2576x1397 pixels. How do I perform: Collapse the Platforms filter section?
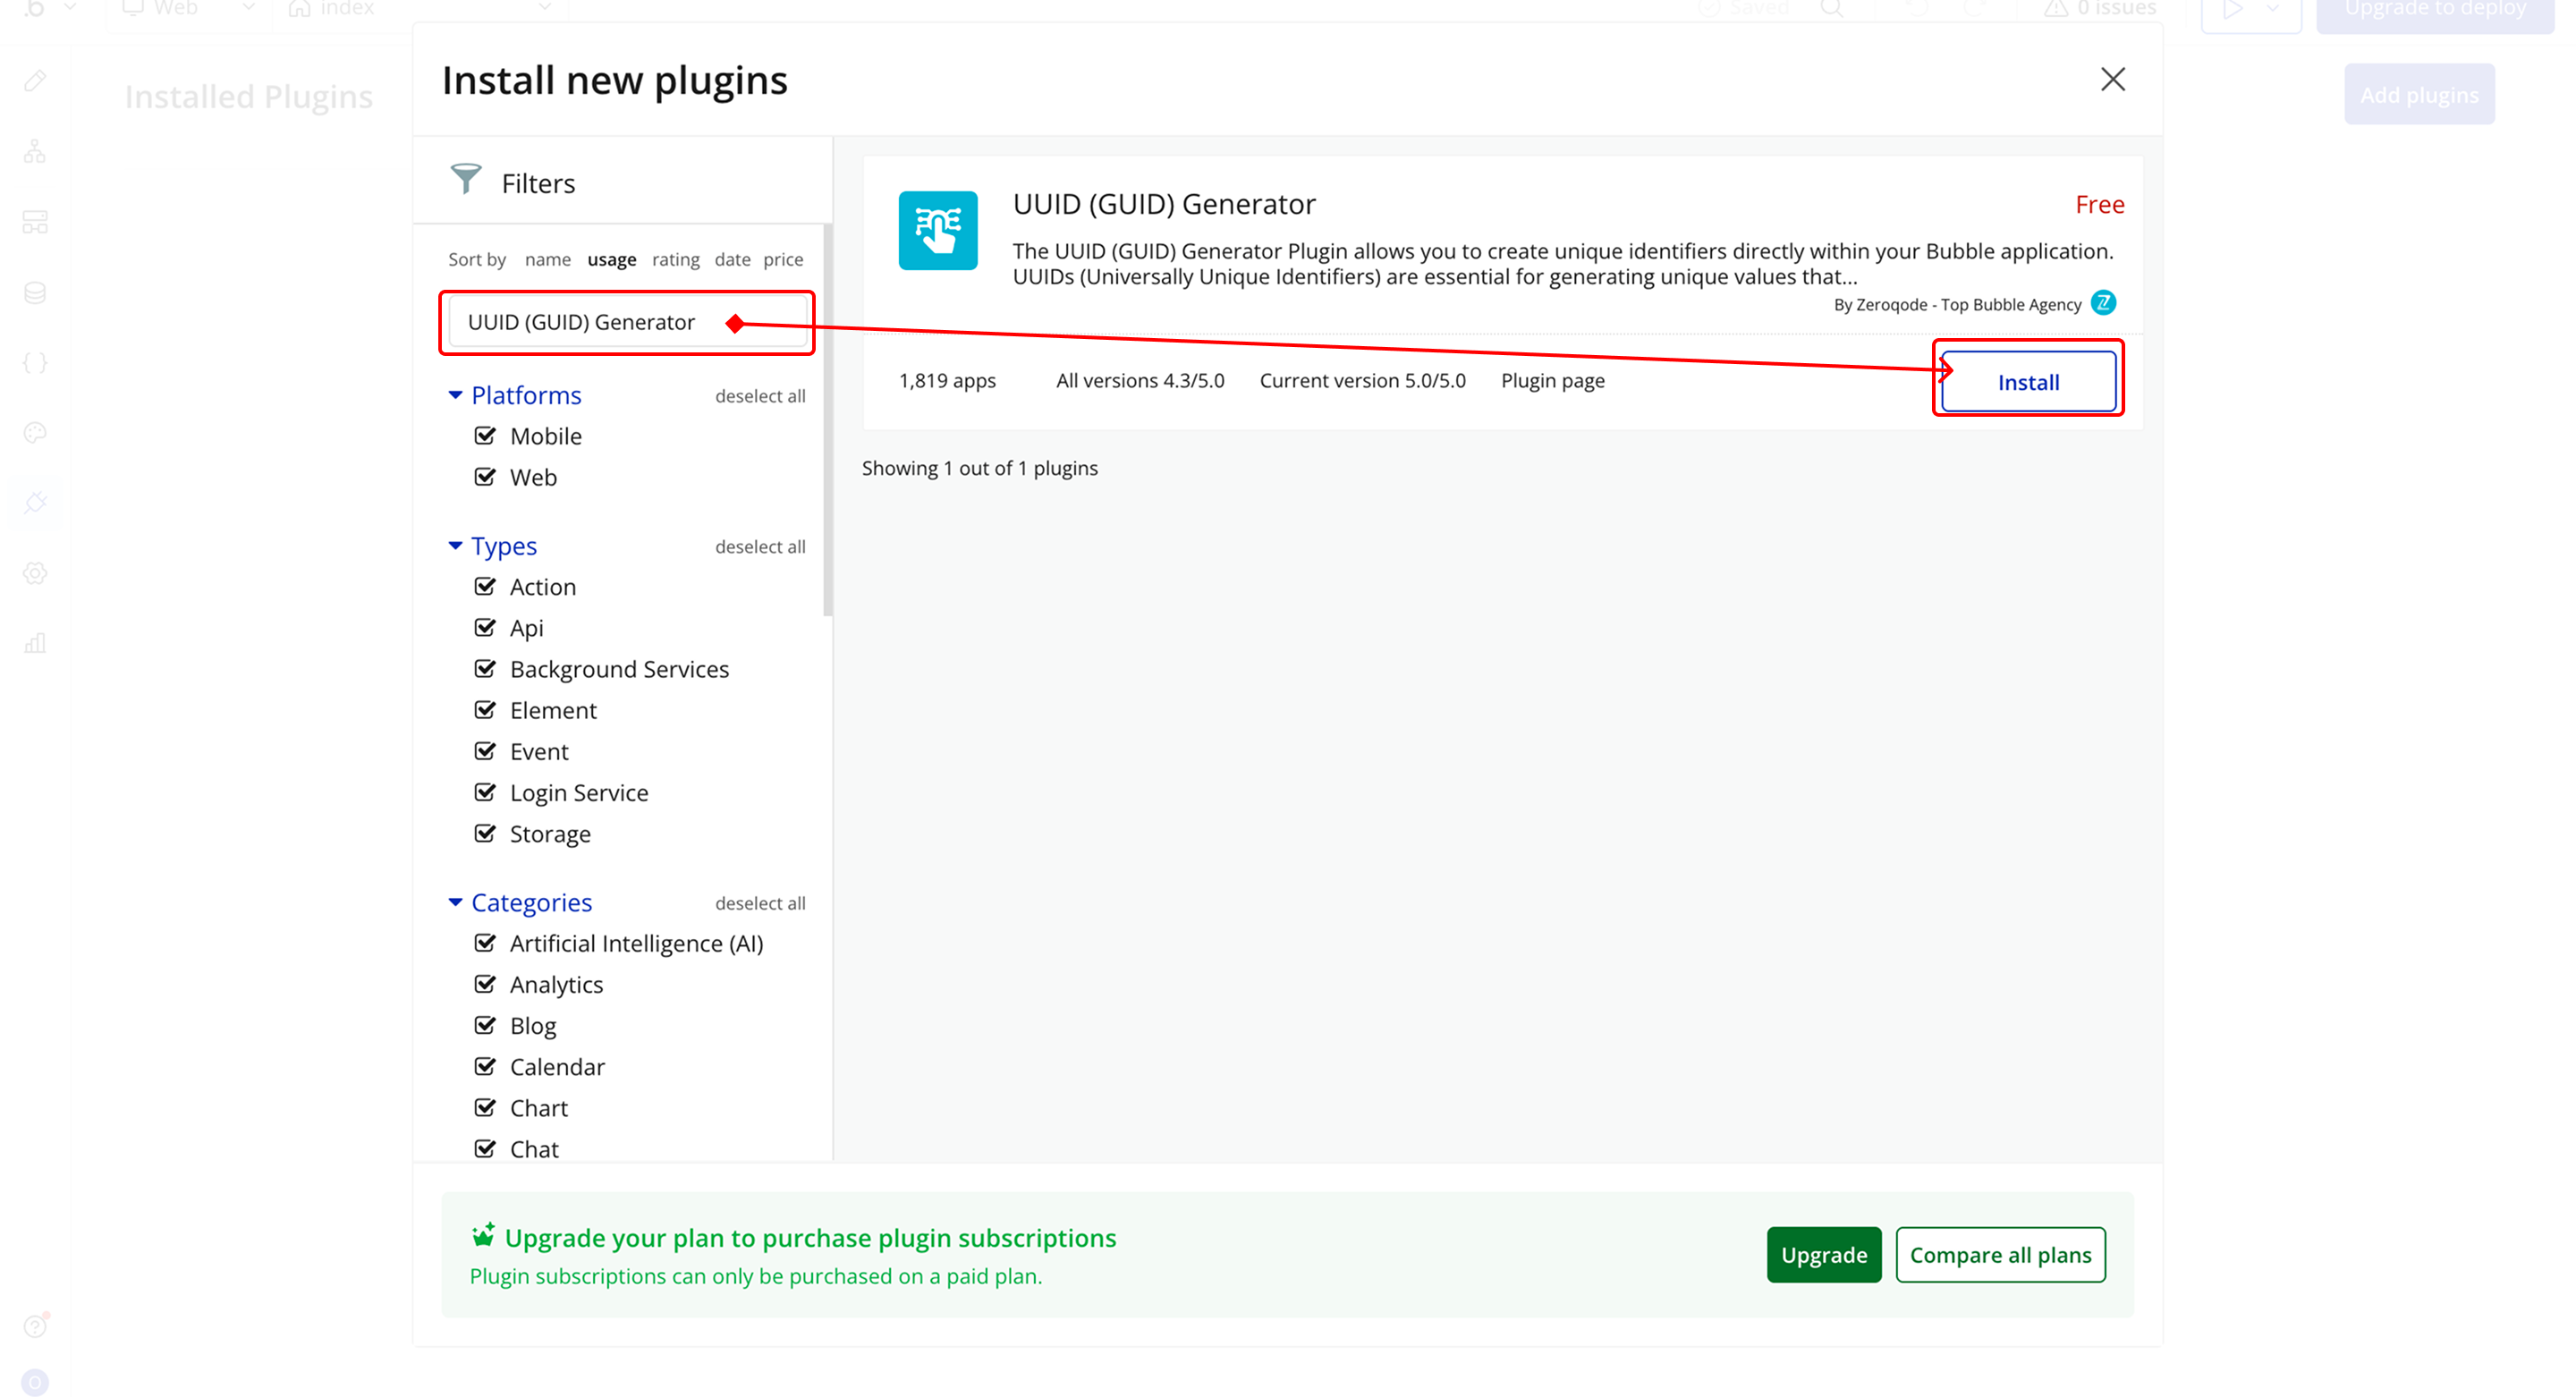click(x=455, y=395)
